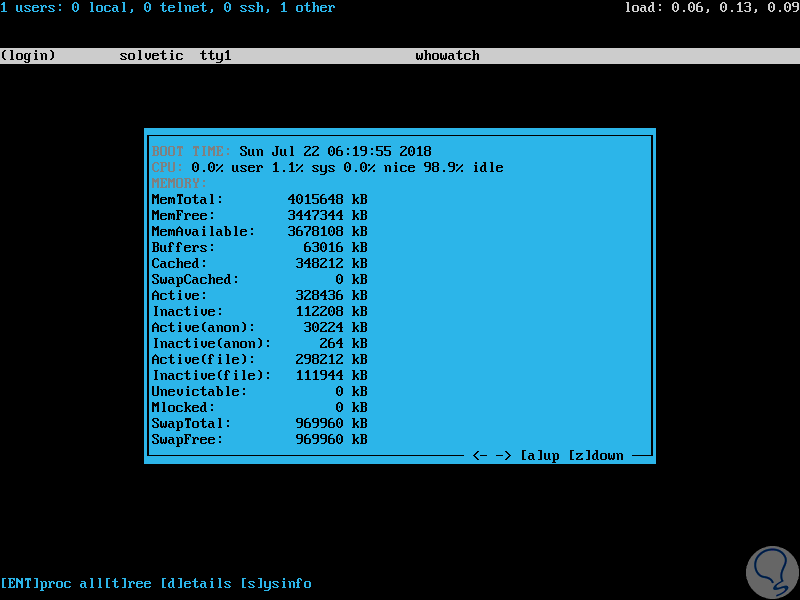The image size is (800, 600).
Task: Expand the whowatch process entry
Action: pyautogui.click(x=448, y=55)
